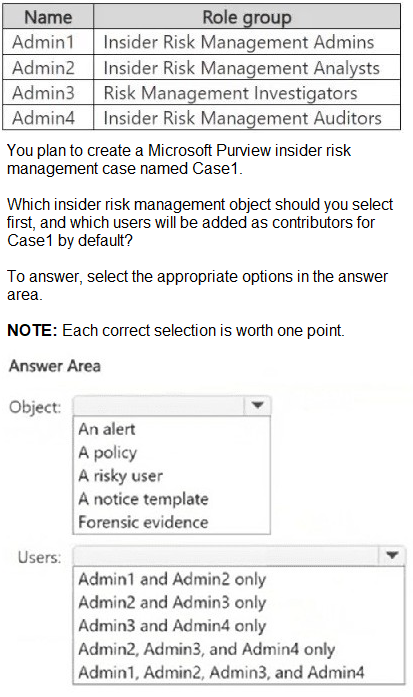Image resolution: width=413 pixels, height=697 pixels.
Task: Pick 'Admin3 and Admin4 only'
Action: coord(172,625)
